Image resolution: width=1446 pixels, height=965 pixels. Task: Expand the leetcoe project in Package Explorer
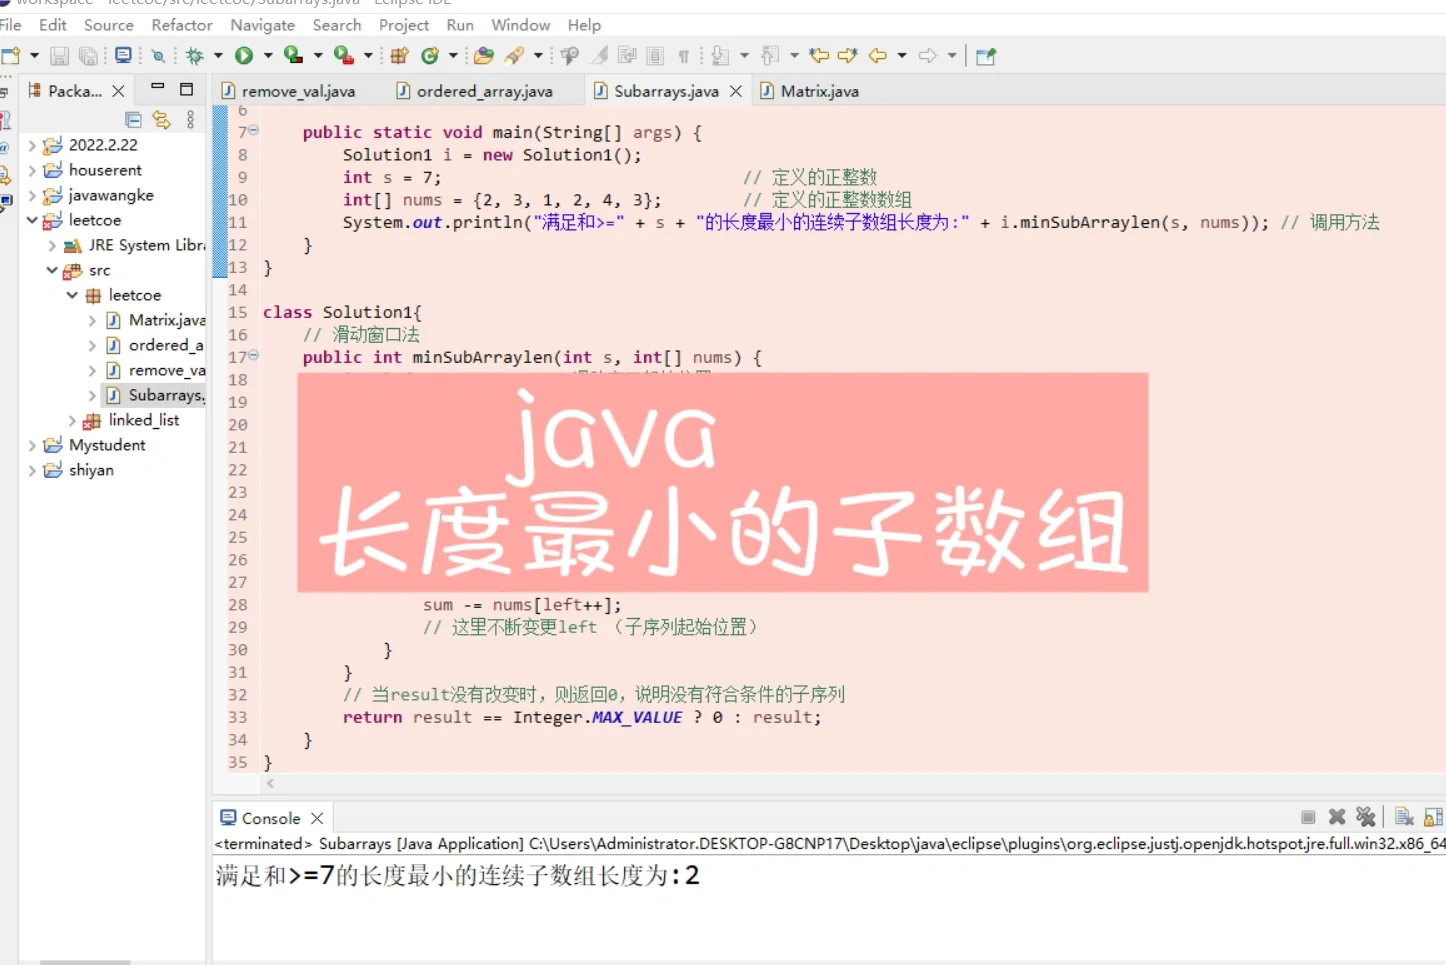point(33,220)
